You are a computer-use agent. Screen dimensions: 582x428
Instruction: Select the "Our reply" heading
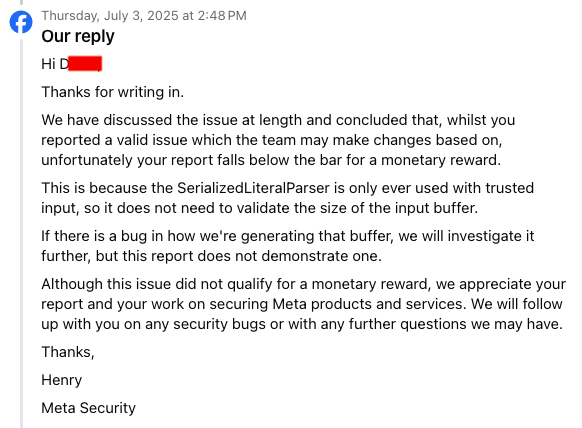[x=78, y=36]
